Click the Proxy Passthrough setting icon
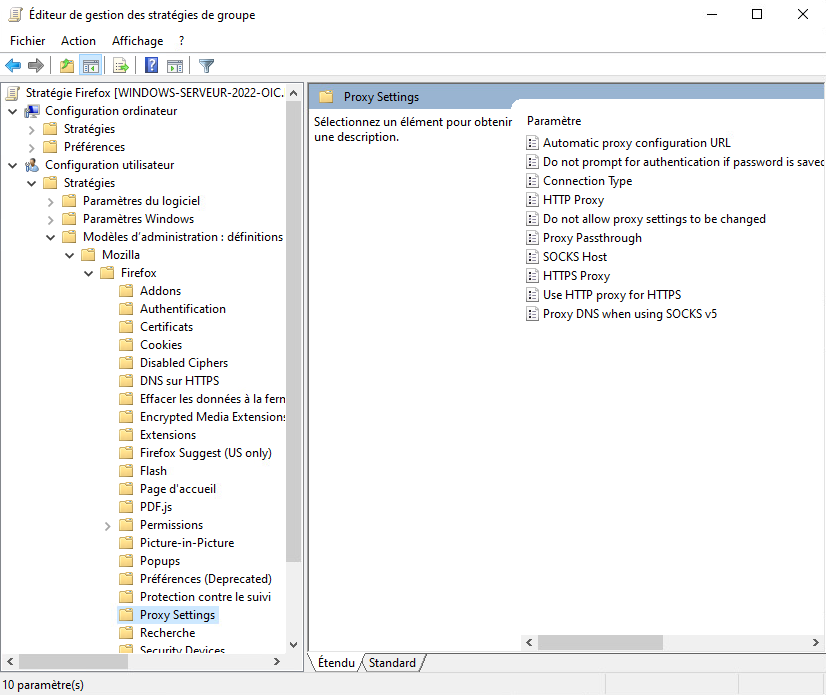The image size is (826, 695). coord(533,238)
